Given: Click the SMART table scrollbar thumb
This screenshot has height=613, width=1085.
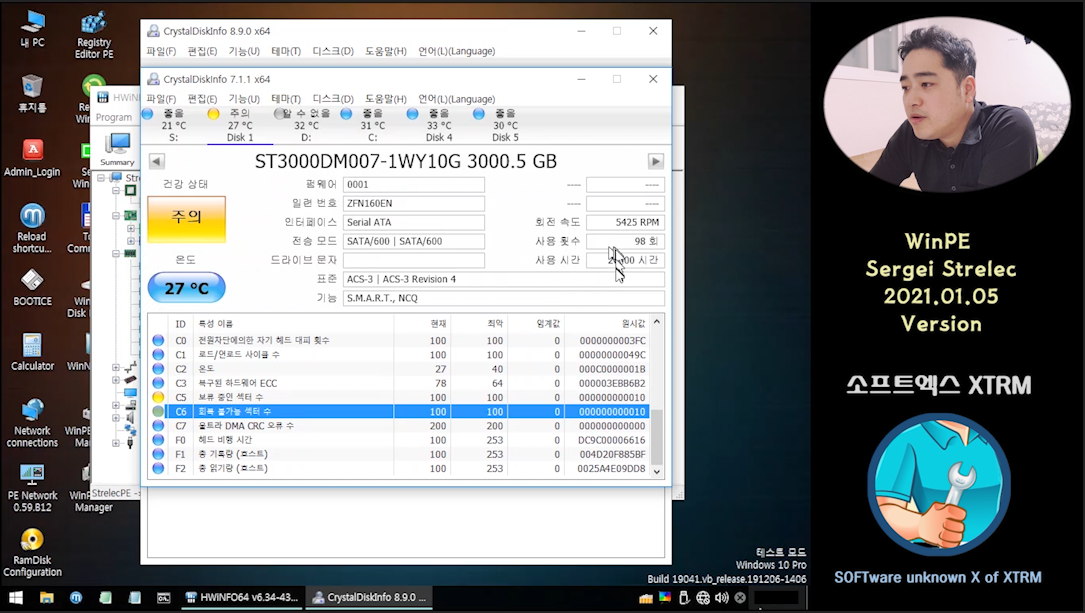Looking at the screenshot, I should tap(657, 436).
